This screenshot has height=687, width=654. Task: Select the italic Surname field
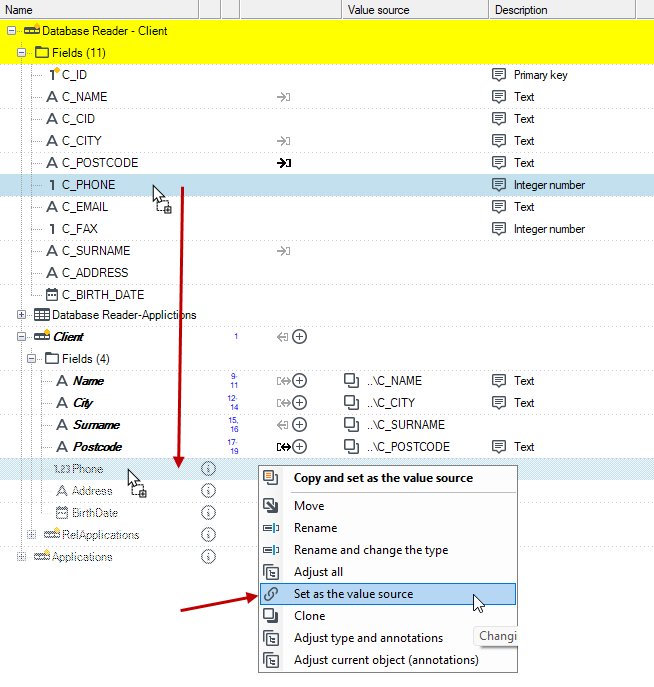click(96, 425)
